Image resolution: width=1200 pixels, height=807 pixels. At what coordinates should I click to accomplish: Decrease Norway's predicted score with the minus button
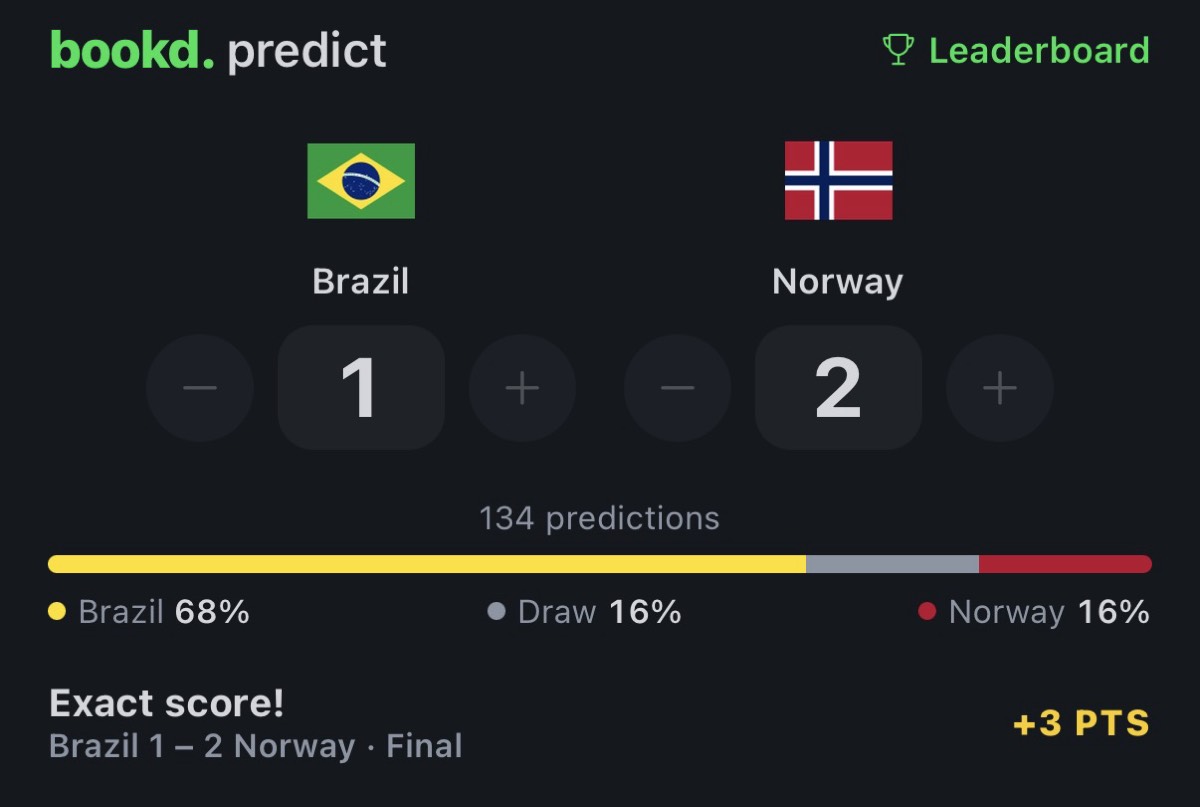click(x=677, y=388)
